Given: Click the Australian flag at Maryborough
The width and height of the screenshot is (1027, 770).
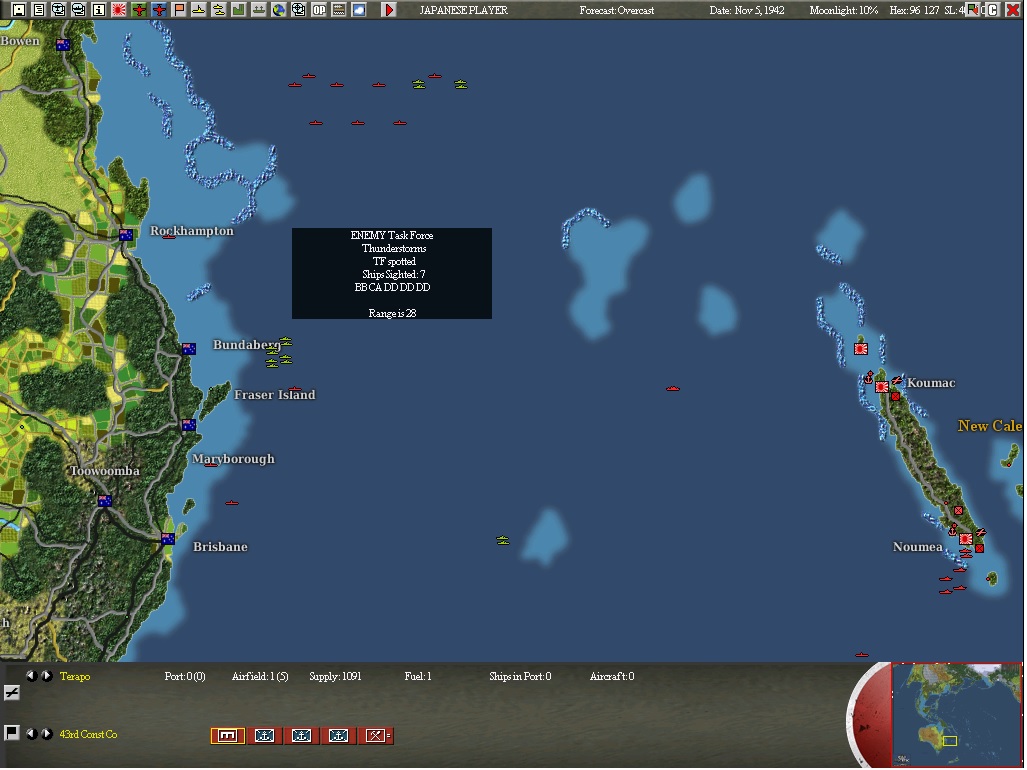Looking at the screenshot, I should 189,425.
